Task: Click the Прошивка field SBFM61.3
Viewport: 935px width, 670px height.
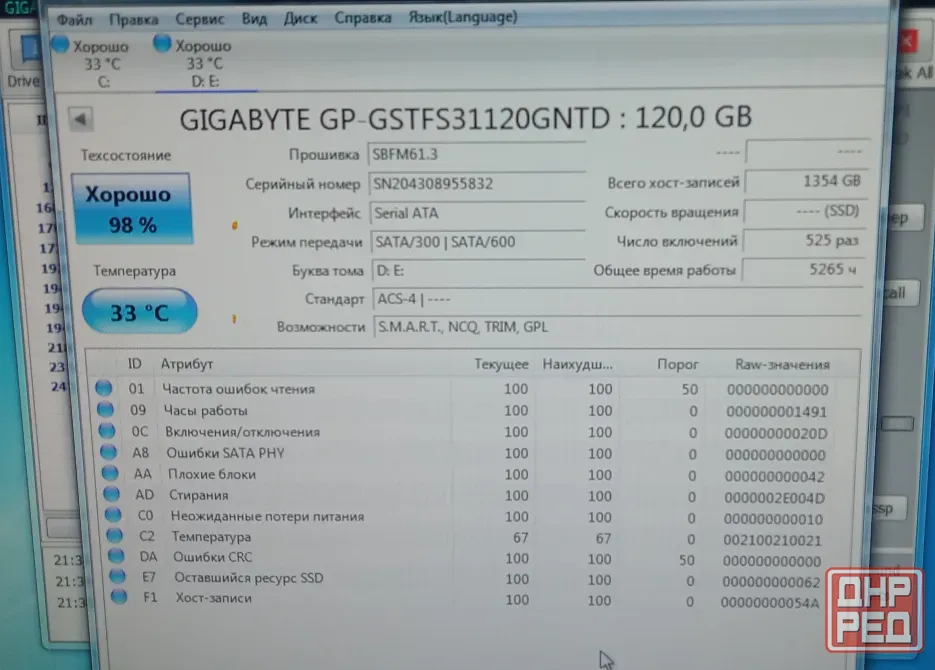Action: [476, 154]
